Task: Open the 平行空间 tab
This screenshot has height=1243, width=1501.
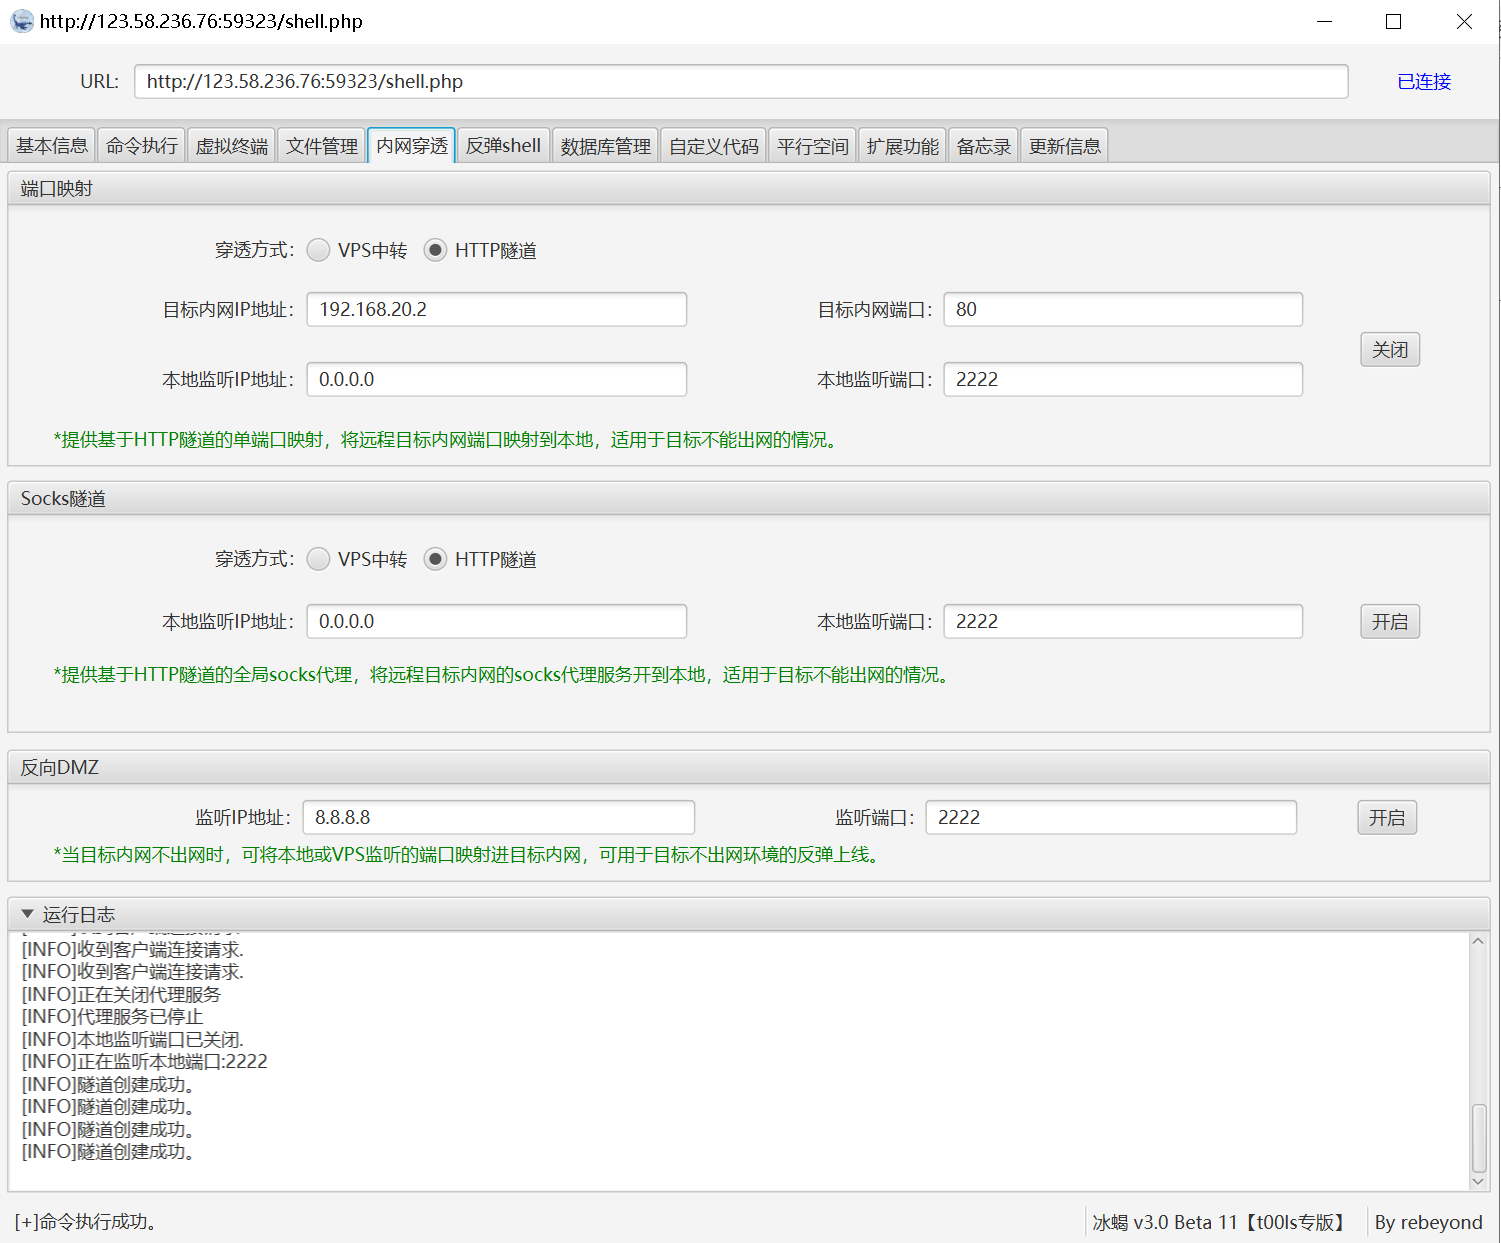Action: (813, 146)
